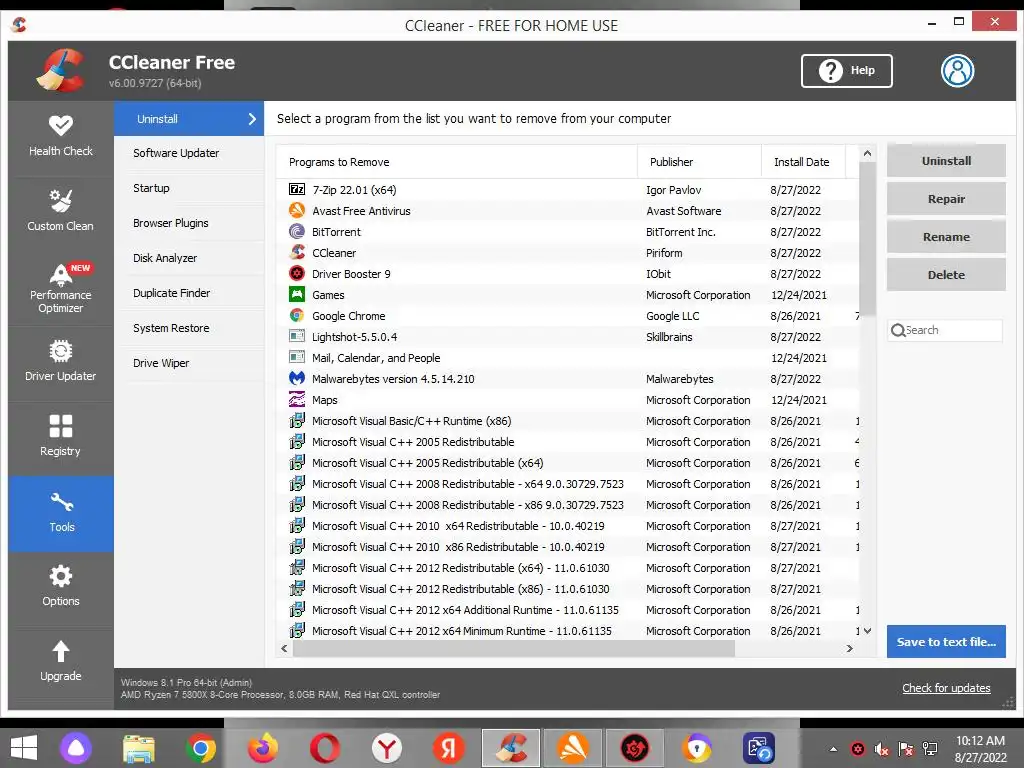The width and height of the screenshot is (1024, 768).
Task: Click the horizontal scrollbar thumb
Action: click(x=513, y=648)
